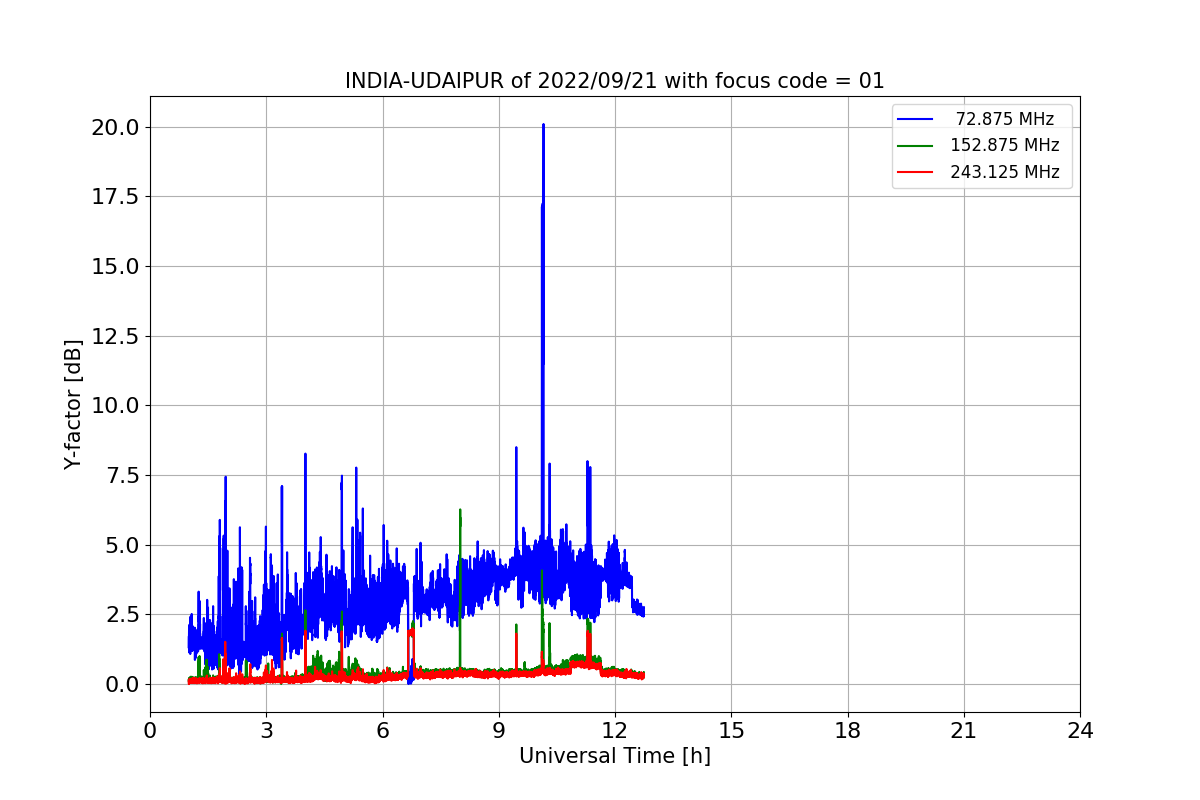This screenshot has width=1200, height=800.
Task: Click the 12 x-axis tick label
Action: 615,731
